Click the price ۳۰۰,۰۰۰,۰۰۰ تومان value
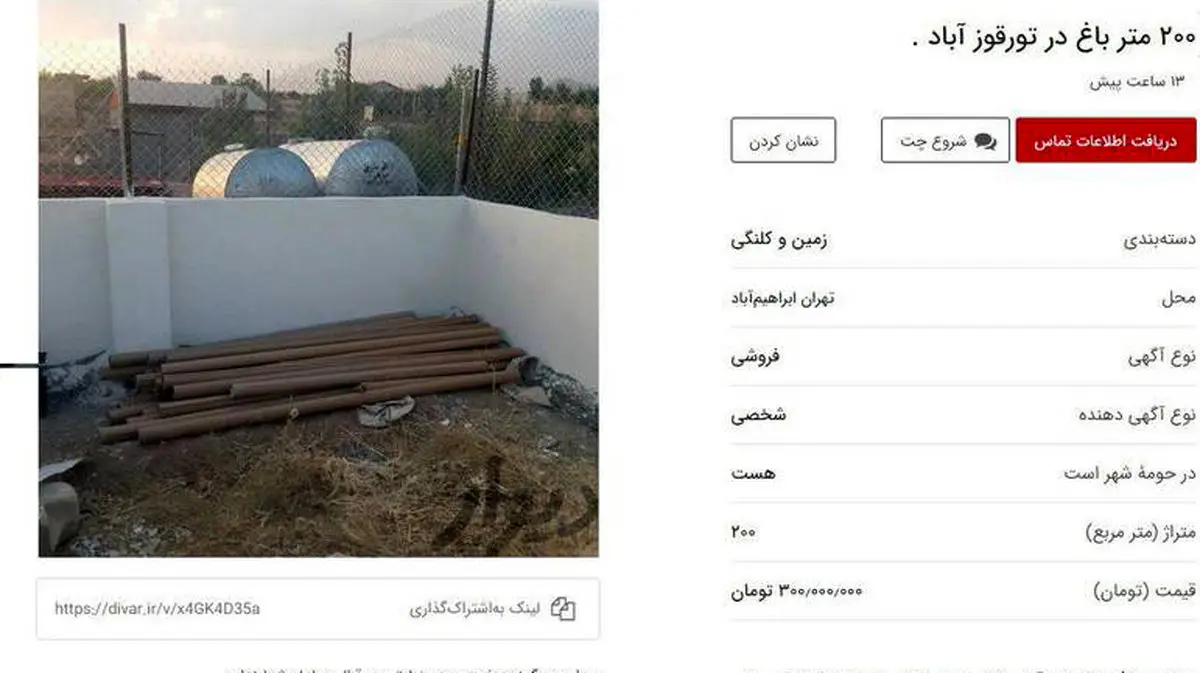 [x=796, y=591]
